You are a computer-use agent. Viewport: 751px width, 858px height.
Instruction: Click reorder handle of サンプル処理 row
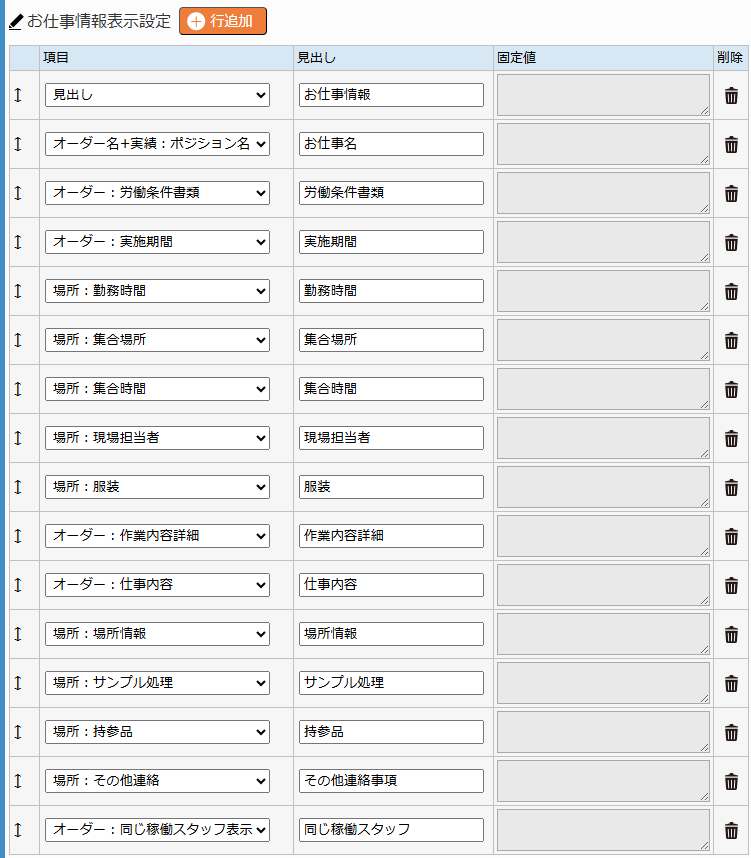pyautogui.click(x=18, y=683)
